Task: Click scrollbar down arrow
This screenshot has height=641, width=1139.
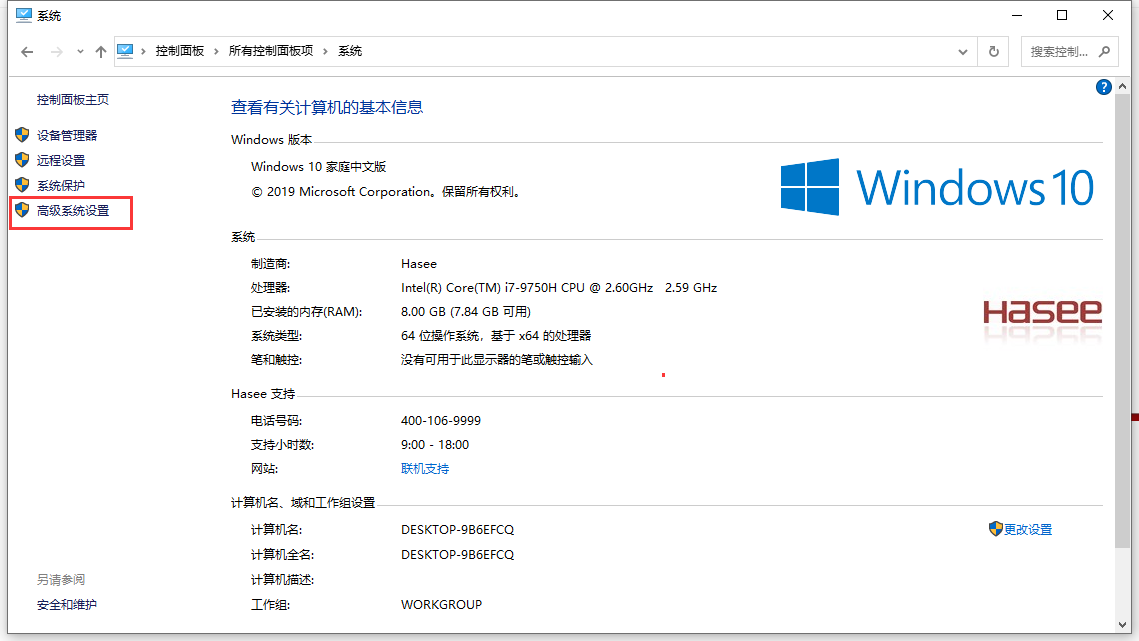Action: coord(1123,625)
